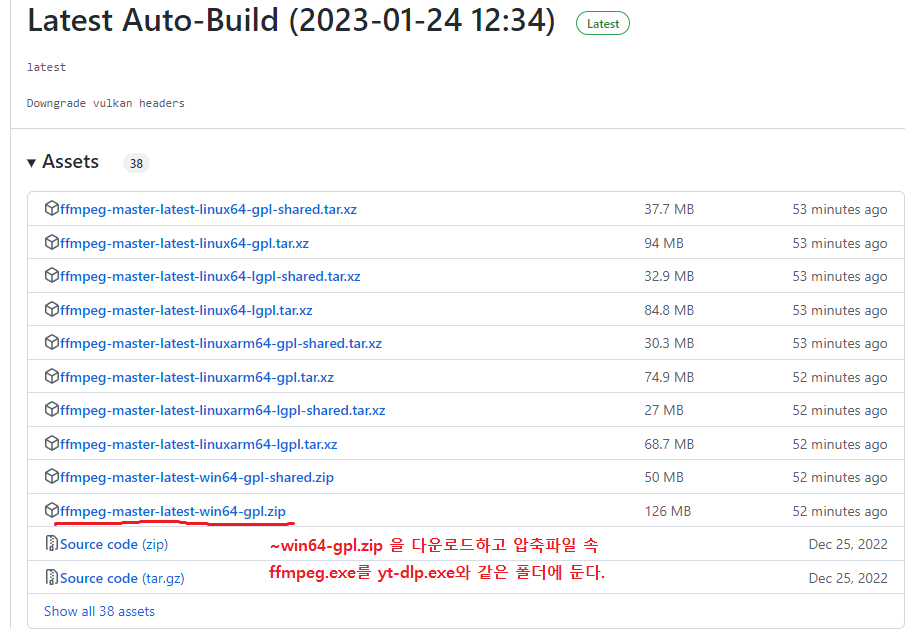Collapse the Assets disclosure triangle
Screen dimensions: 905x629
31,163
